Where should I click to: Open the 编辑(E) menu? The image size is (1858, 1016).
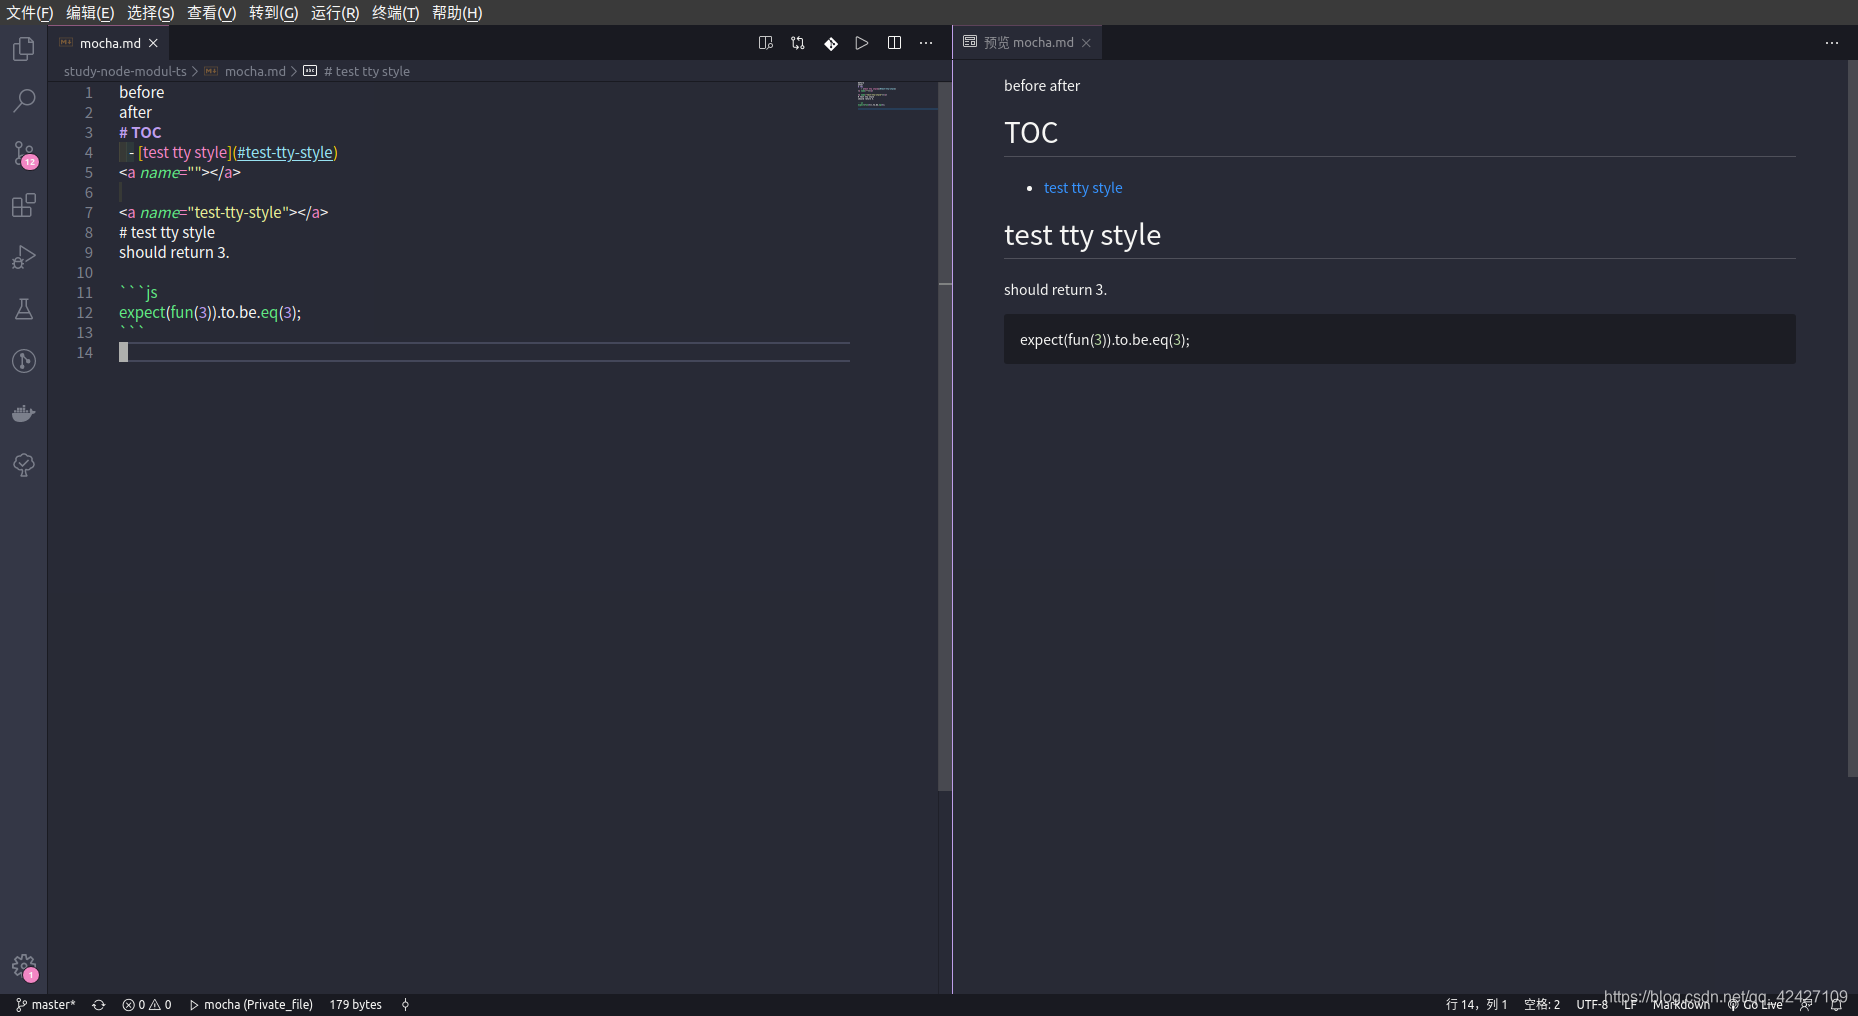pos(90,13)
